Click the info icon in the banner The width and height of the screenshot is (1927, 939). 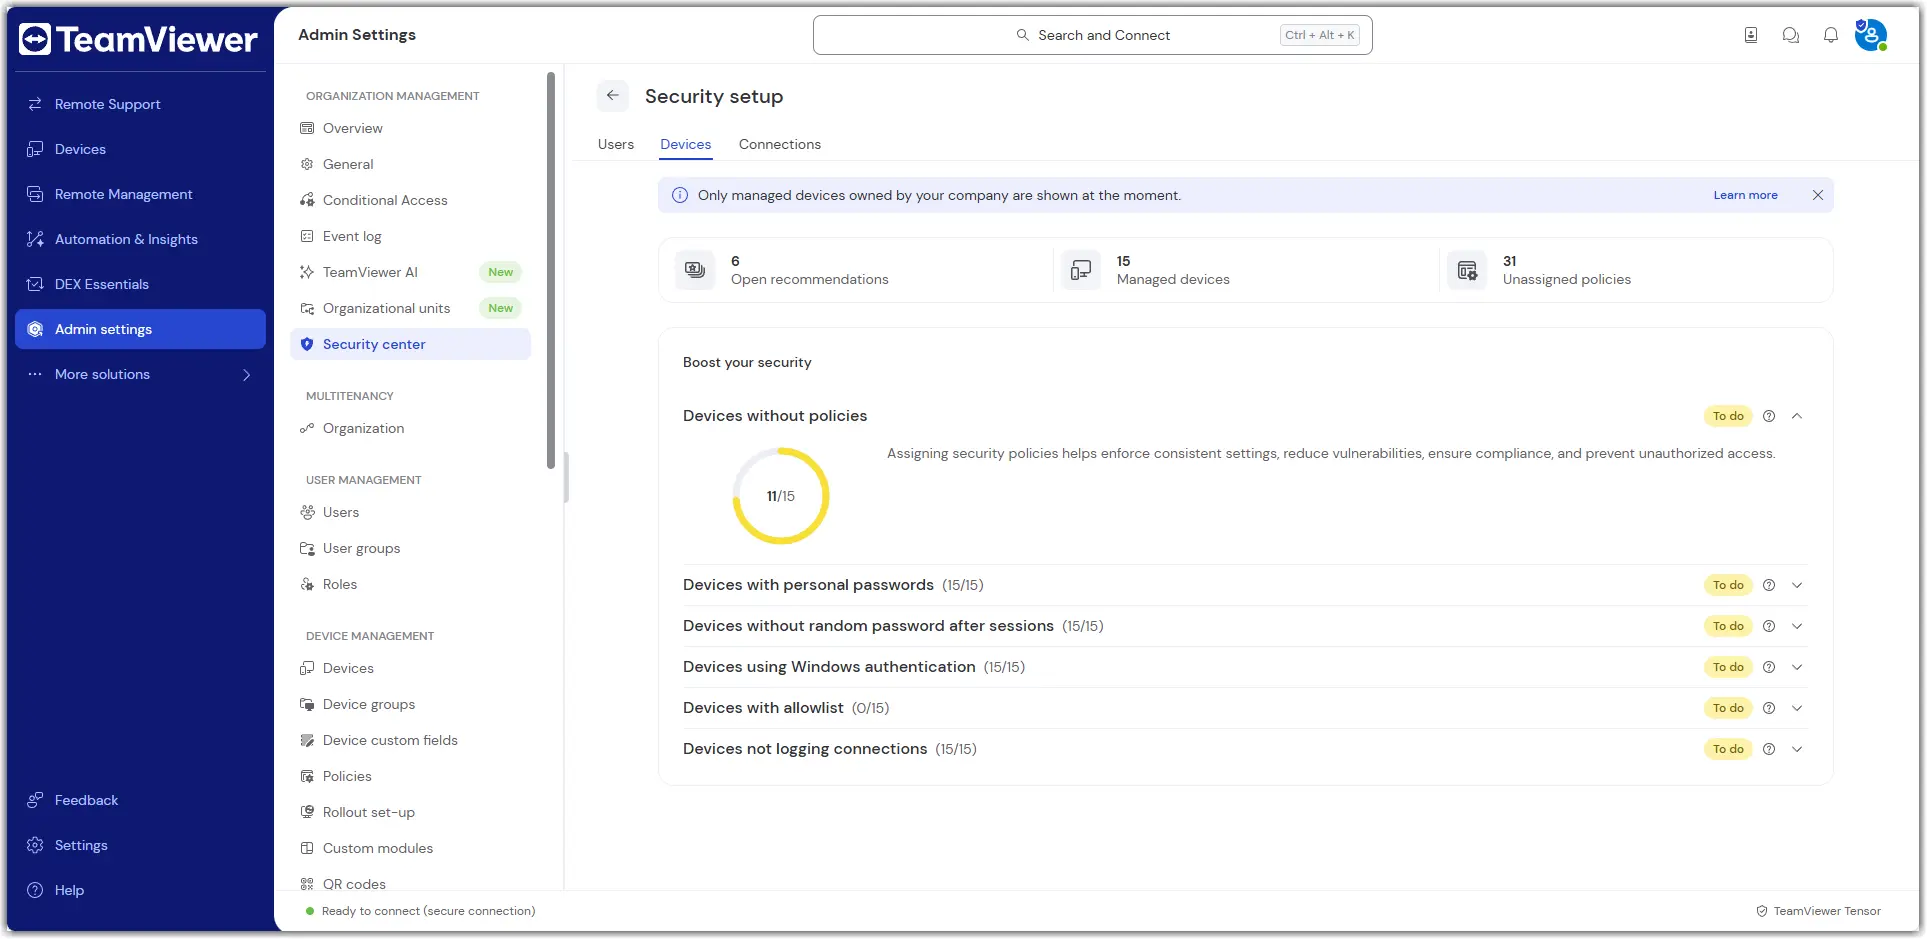pos(680,195)
